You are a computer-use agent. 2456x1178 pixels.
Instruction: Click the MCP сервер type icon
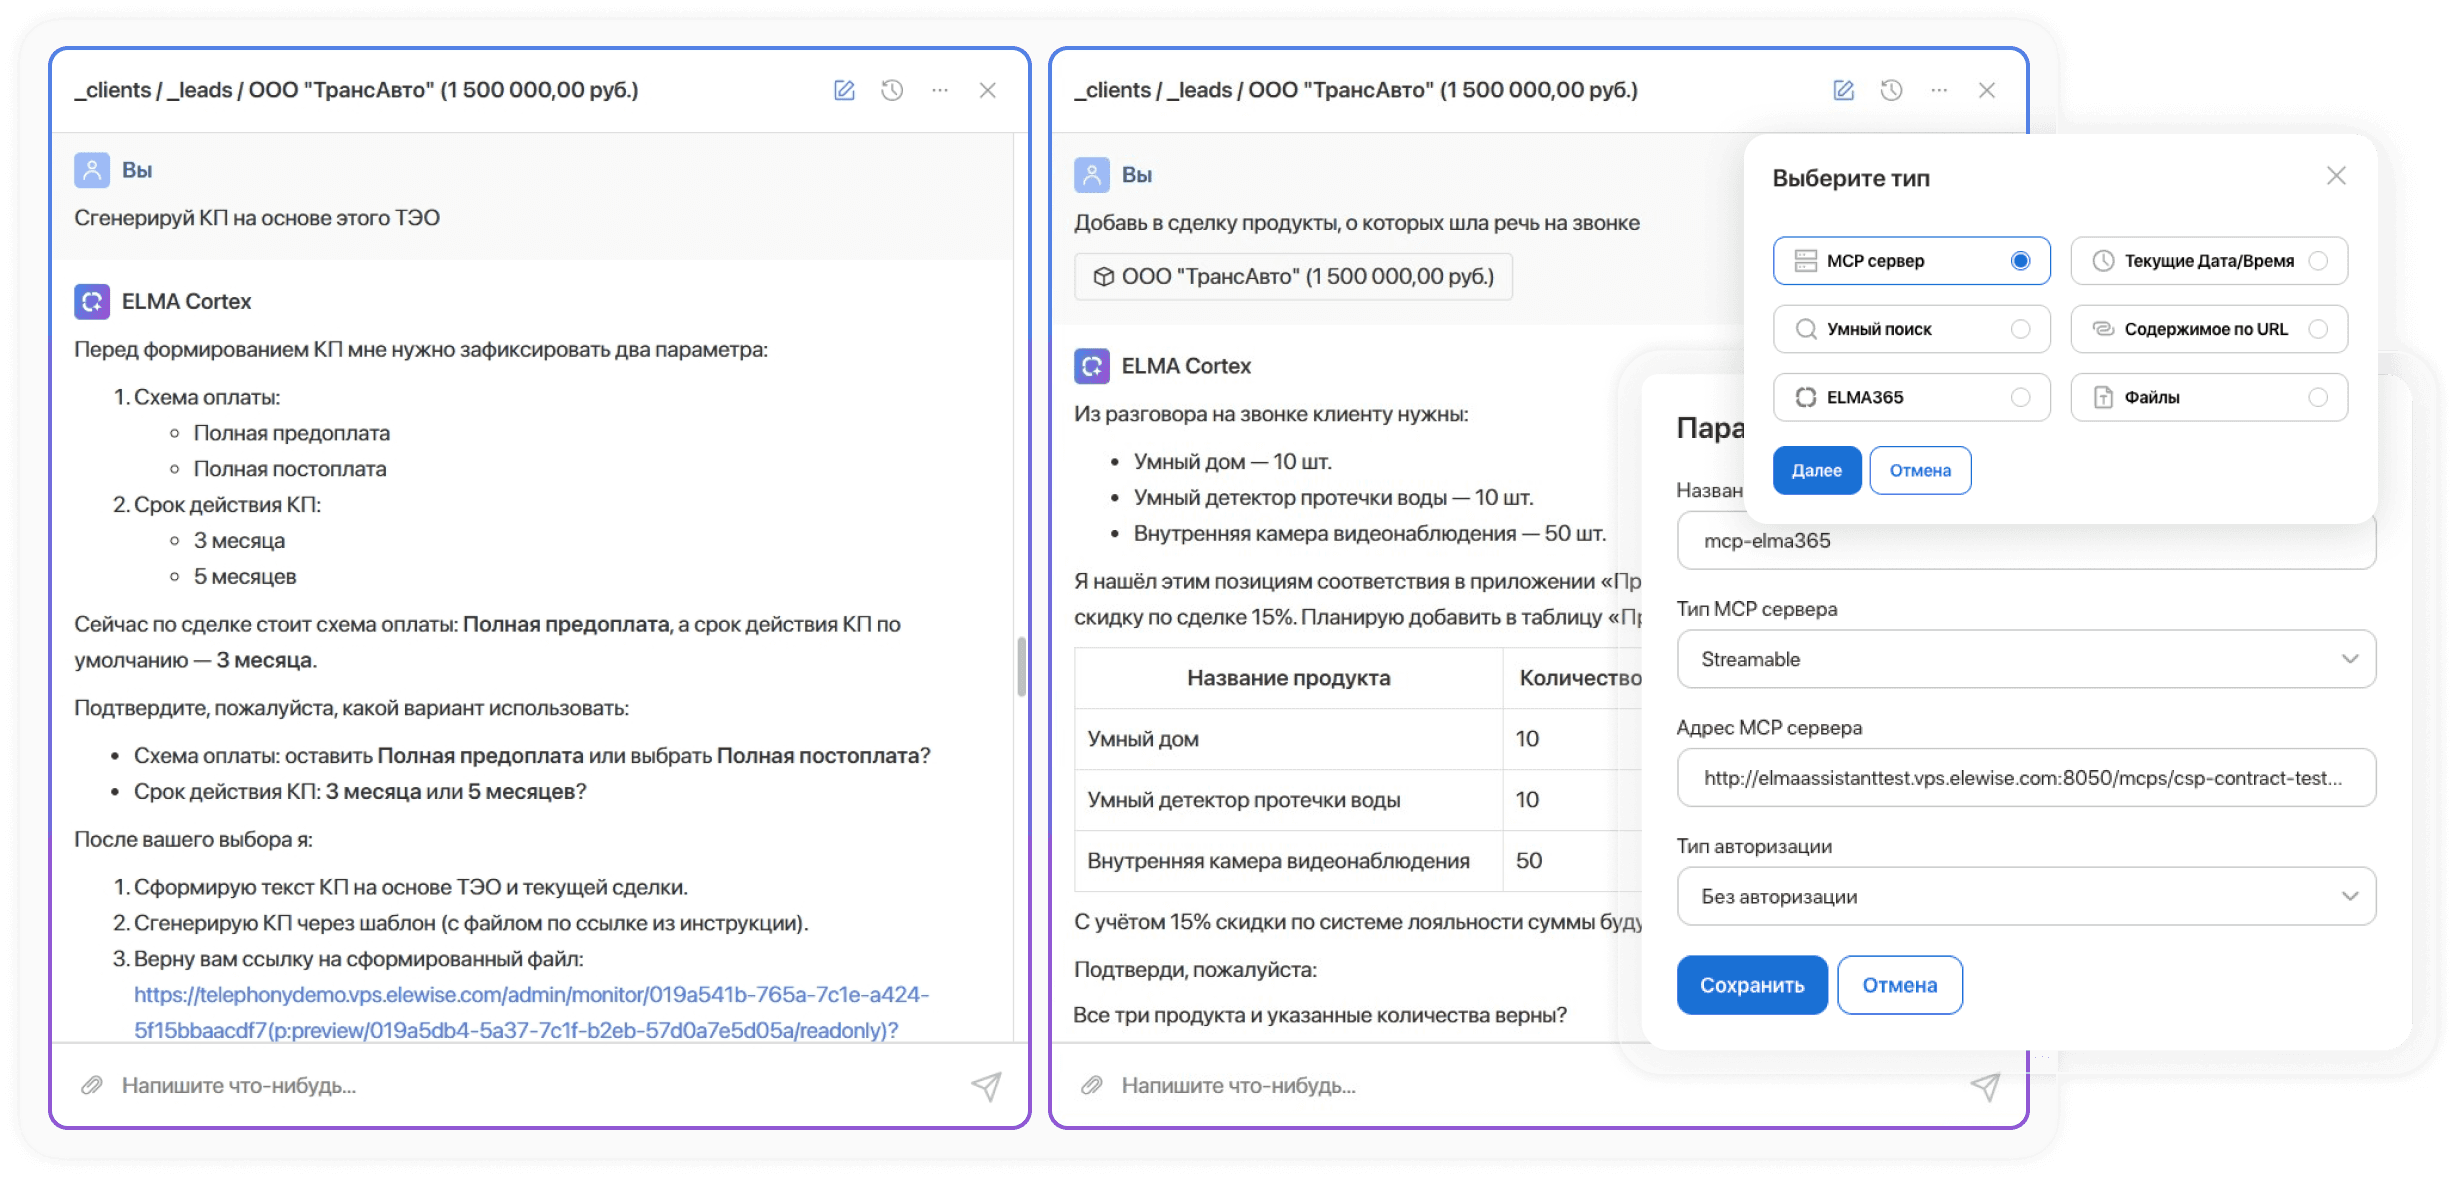(1806, 260)
